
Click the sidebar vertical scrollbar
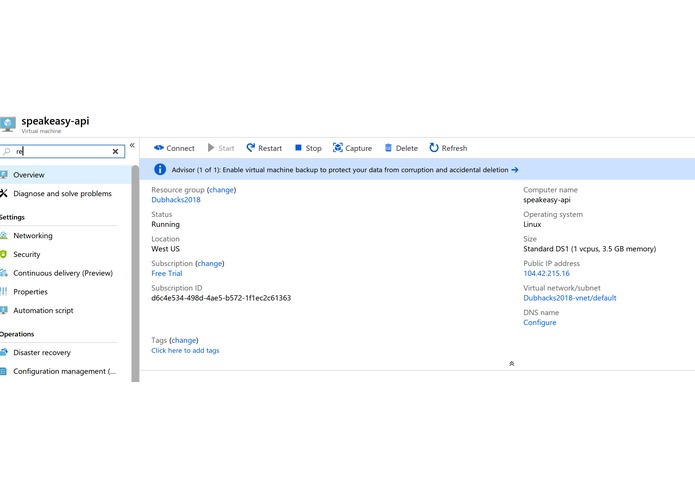(135, 273)
